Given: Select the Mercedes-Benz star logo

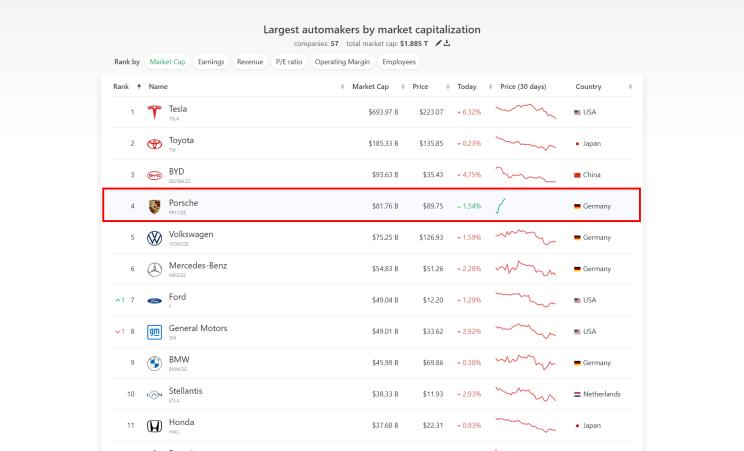Looking at the screenshot, I should click(x=154, y=269).
